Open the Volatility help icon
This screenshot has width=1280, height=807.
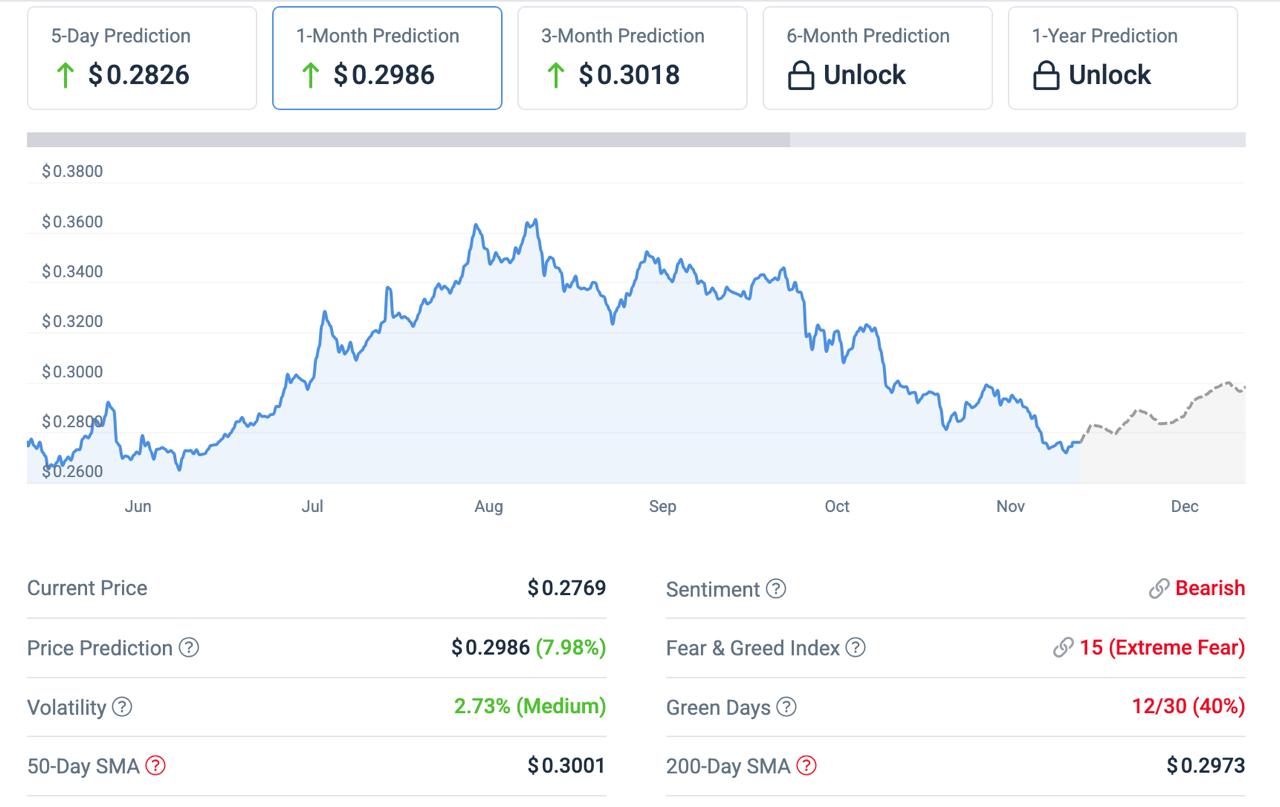coord(122,708)
